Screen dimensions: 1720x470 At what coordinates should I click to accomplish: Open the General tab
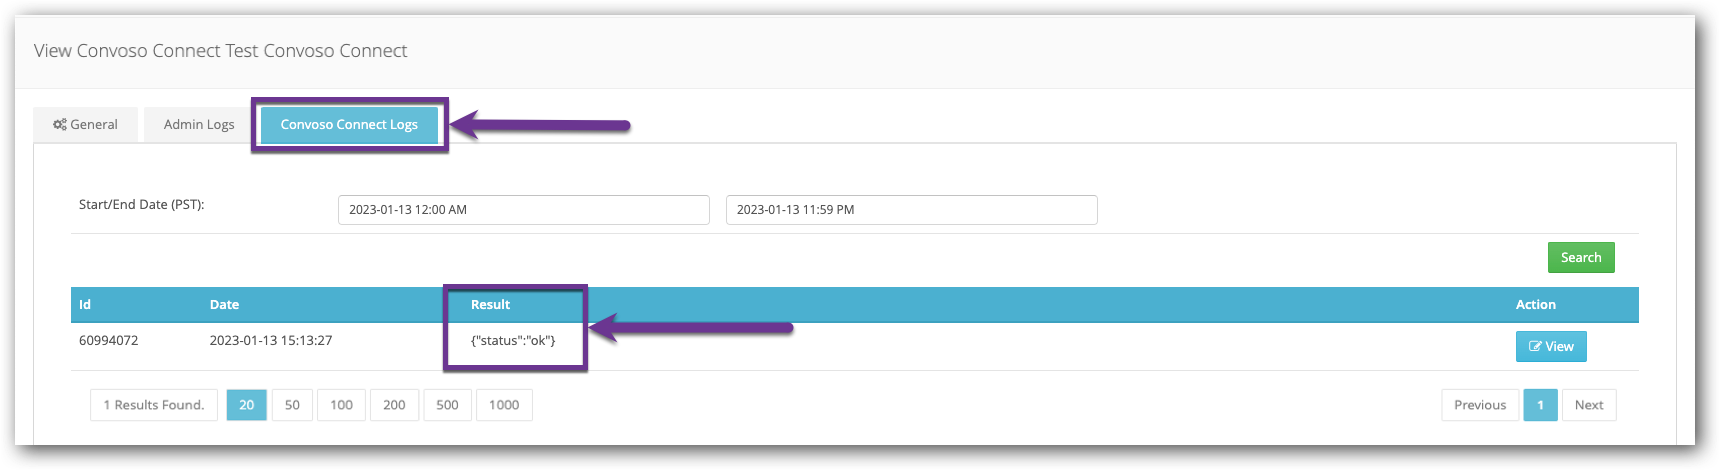(x=86, y=125)
